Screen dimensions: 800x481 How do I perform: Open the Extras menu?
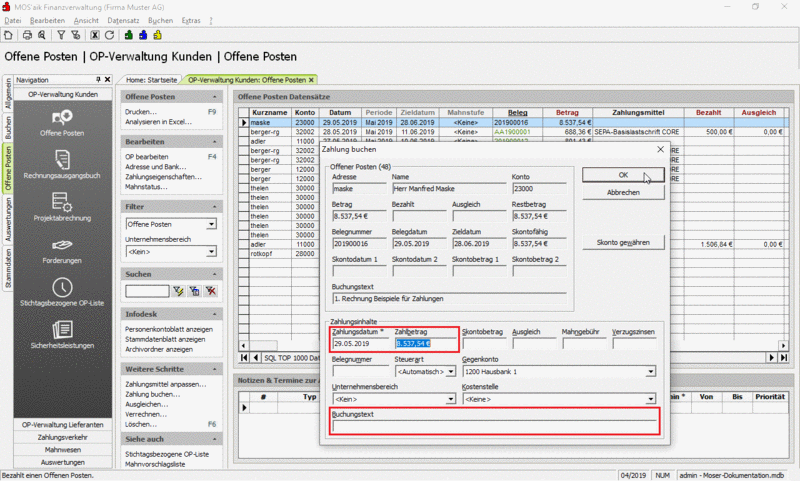point(191,20)
